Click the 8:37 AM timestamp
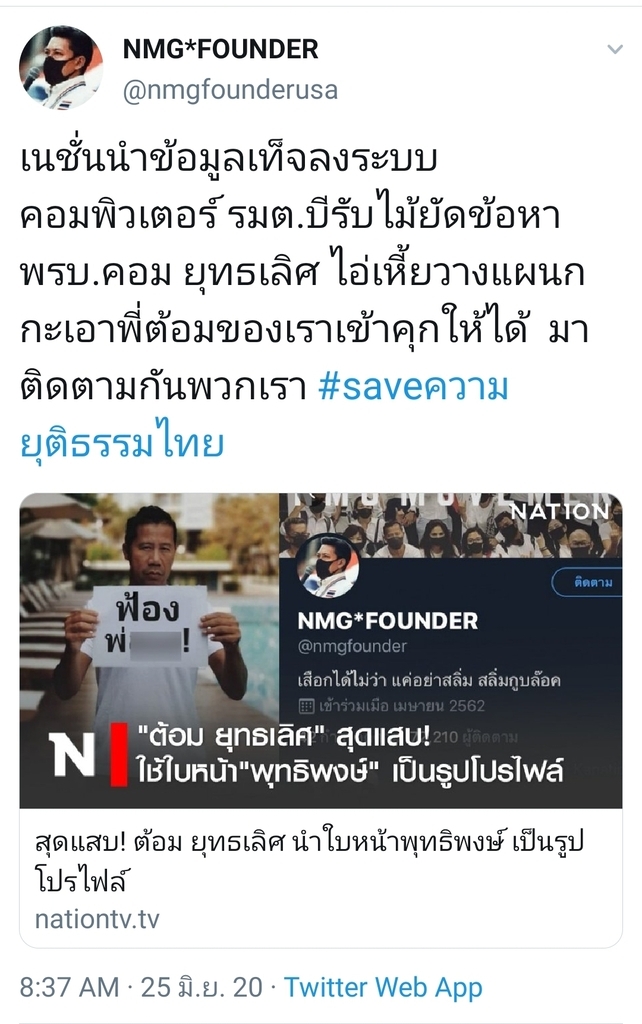This screenshot has height=1024, width=642. click(69, 987)
